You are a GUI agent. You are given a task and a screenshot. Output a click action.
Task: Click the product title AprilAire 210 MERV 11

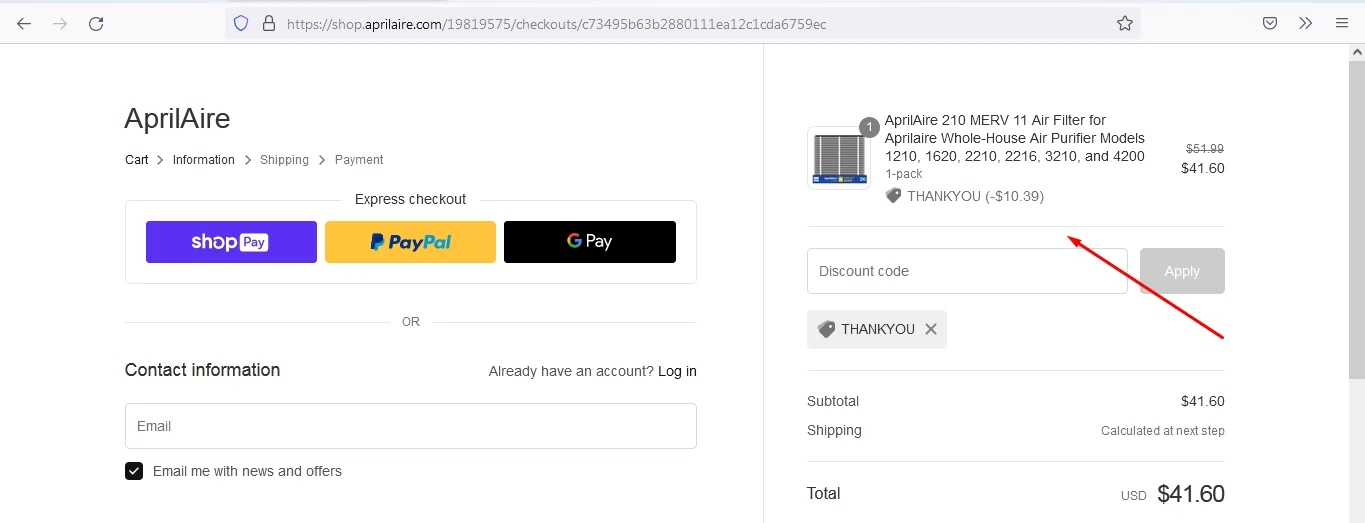tap(1015, 138)
